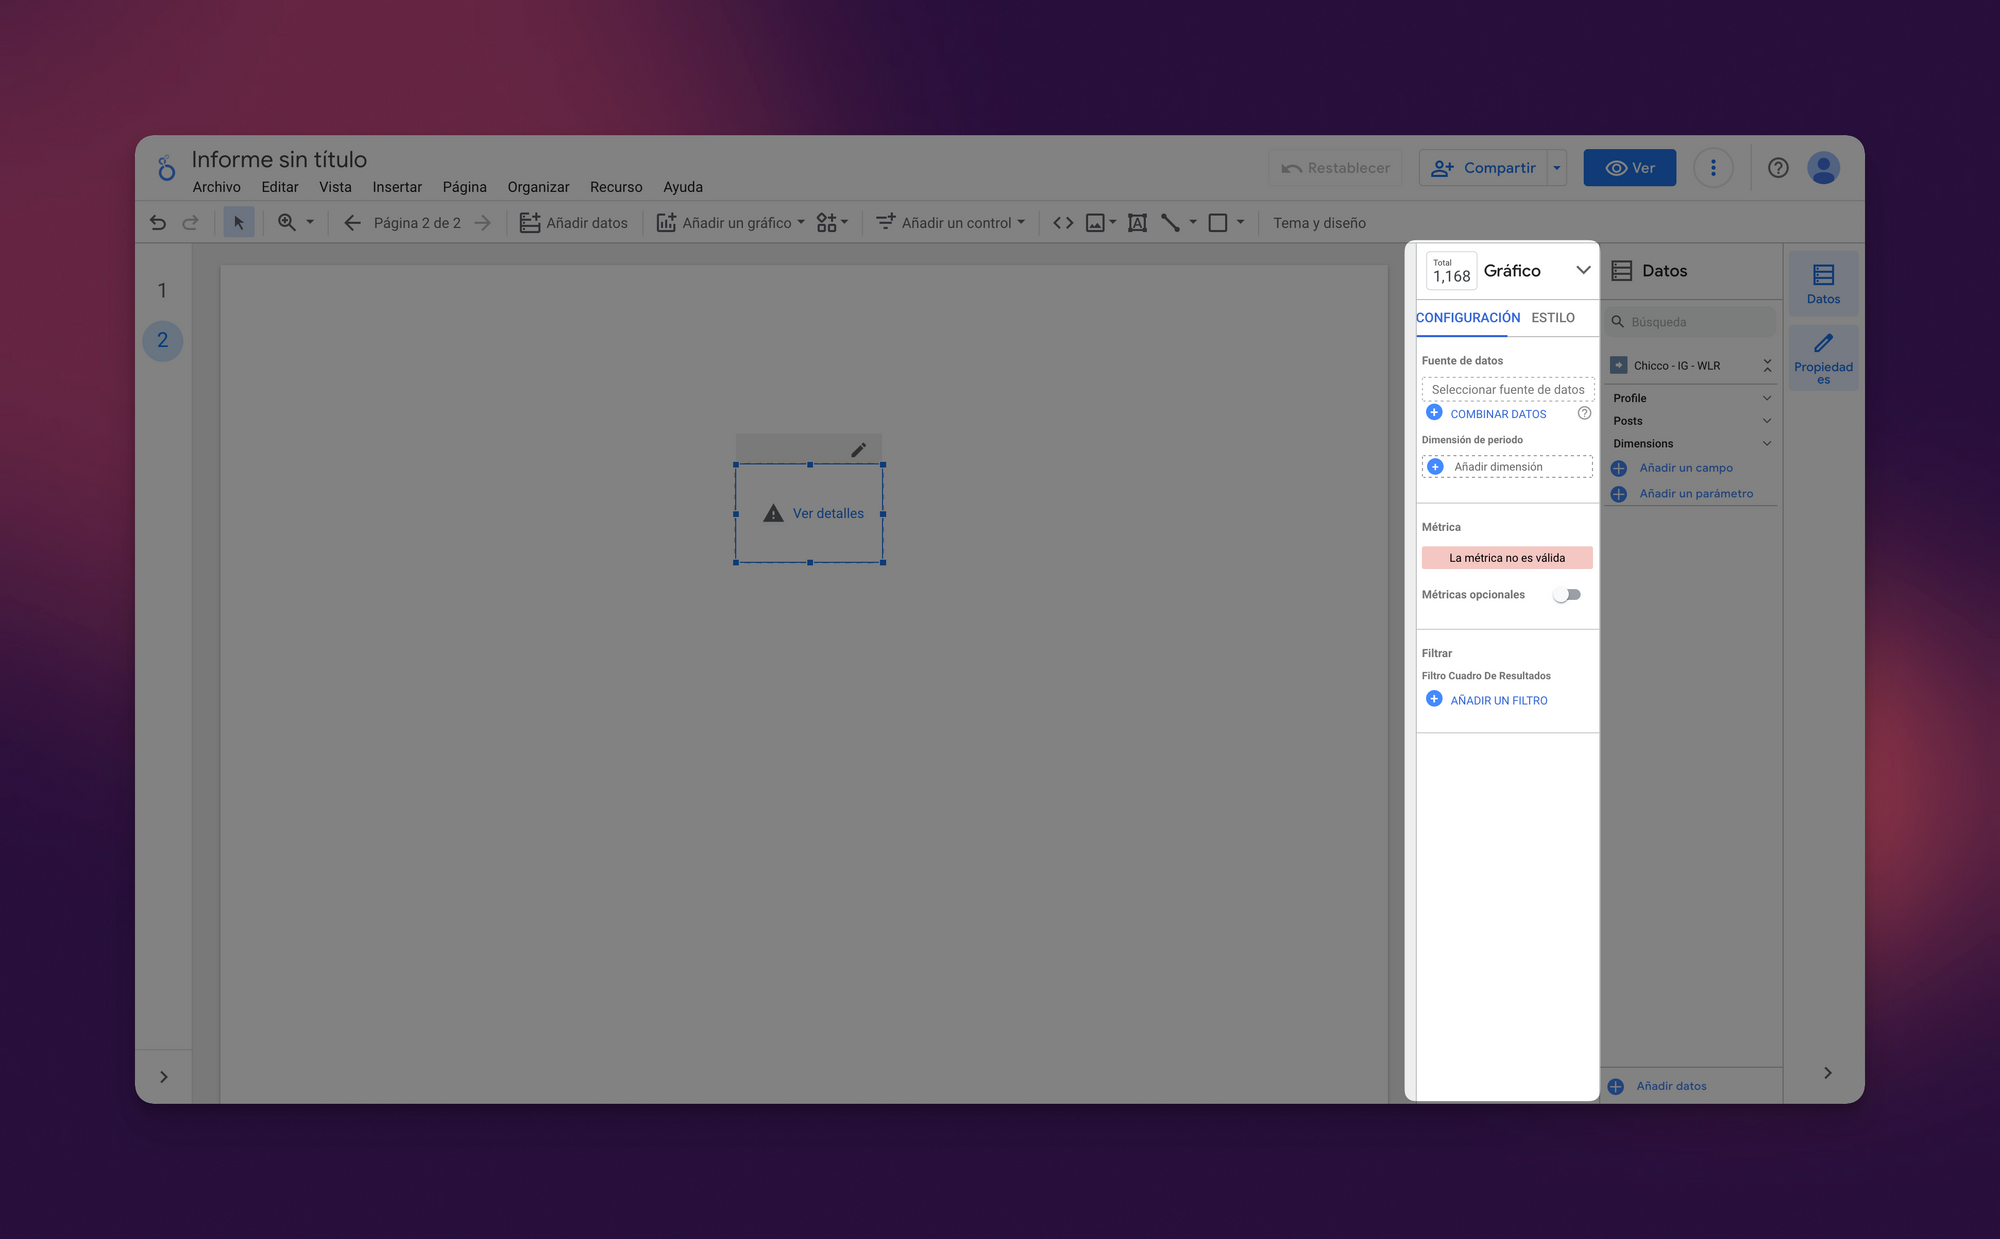Click Añadir datos at the panel bottom

[1671, 1086]
